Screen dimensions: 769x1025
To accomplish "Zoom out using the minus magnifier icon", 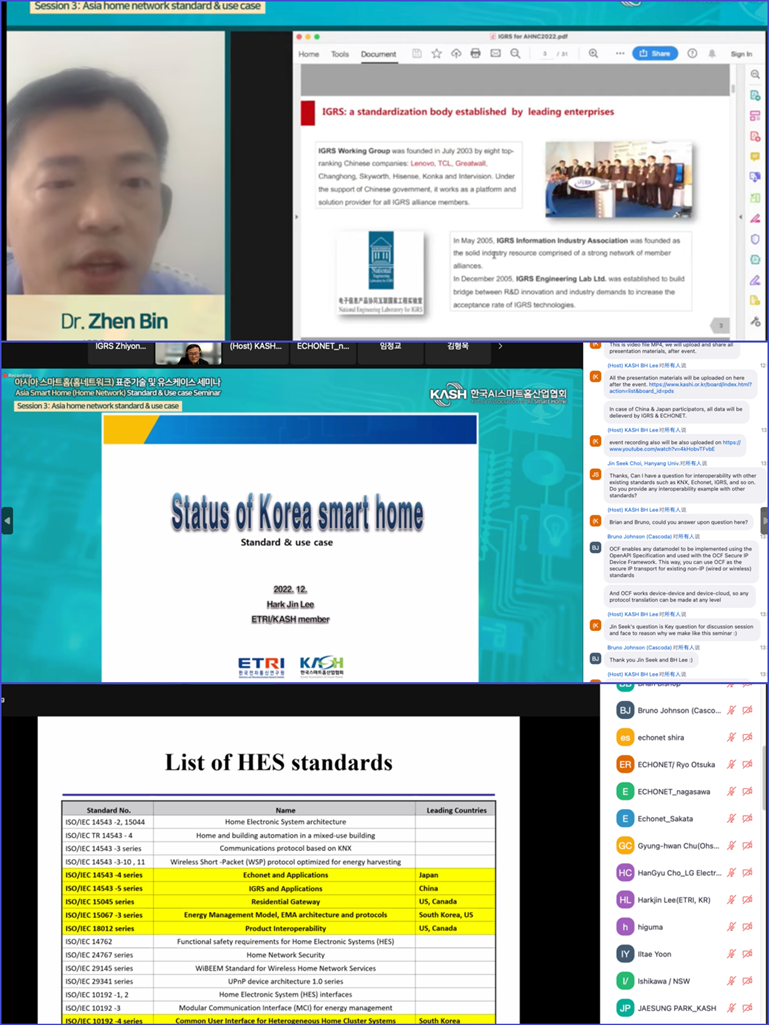I will pyautogui.click(x=515, y=54).
